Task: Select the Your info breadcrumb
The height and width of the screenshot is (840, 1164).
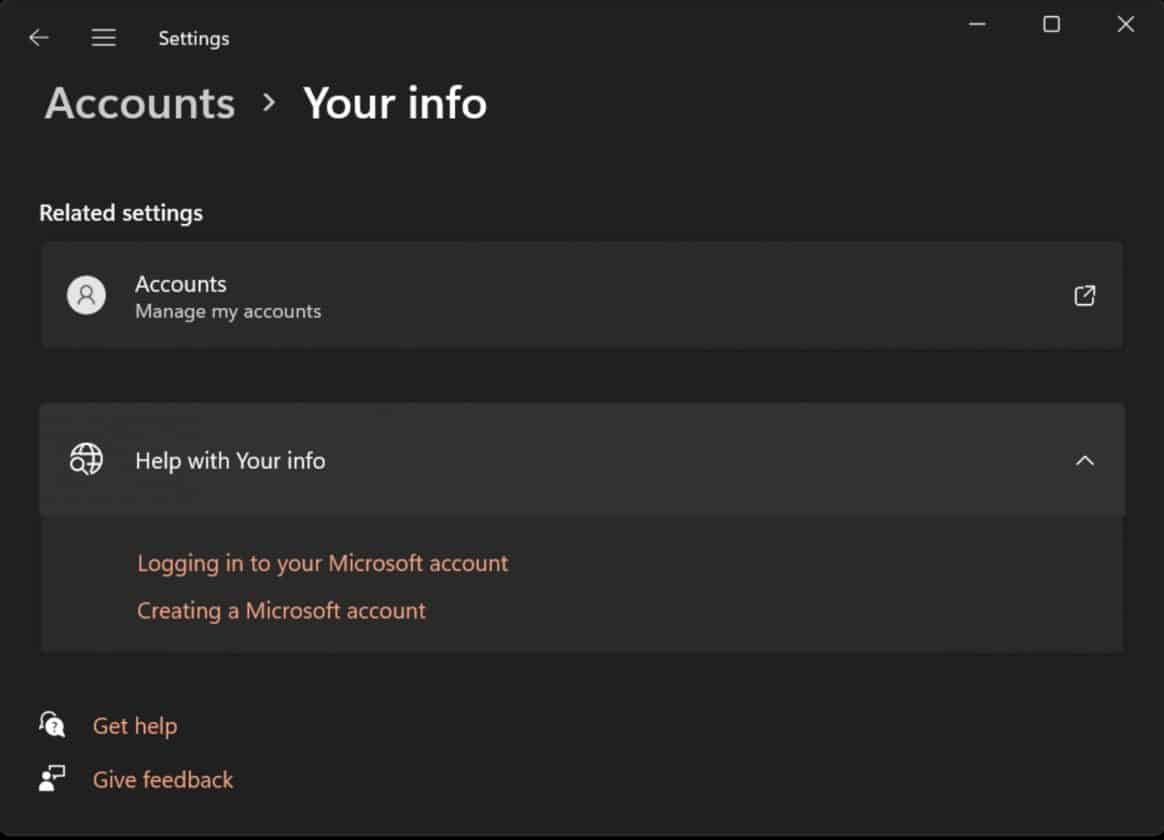Action: (395, 103)
